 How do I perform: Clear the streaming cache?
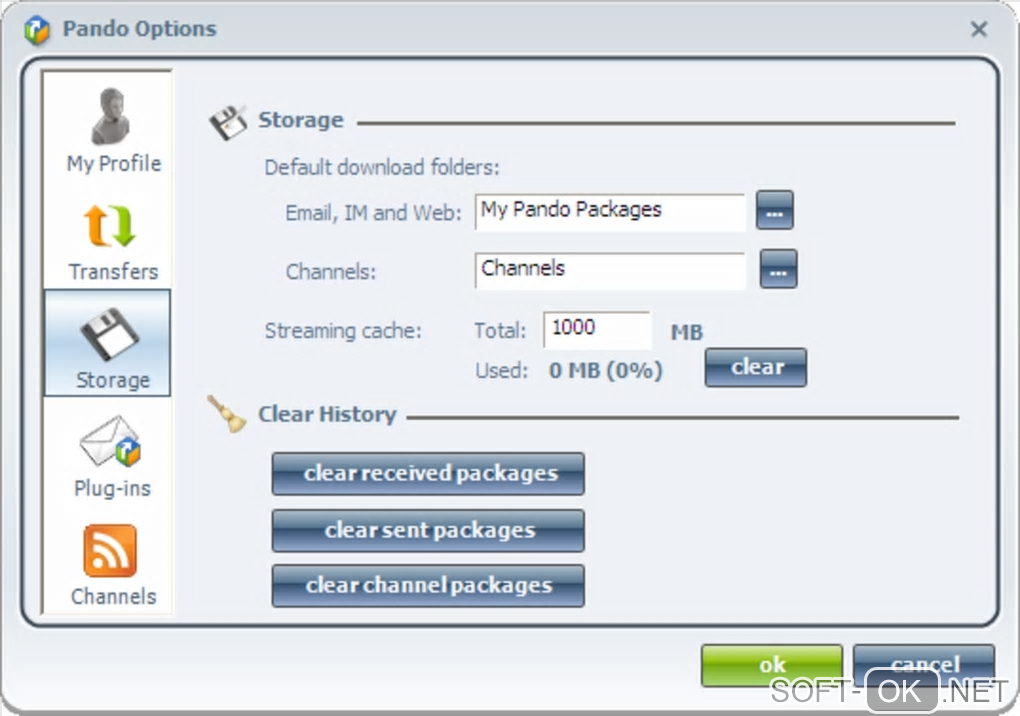click(755, 367)
